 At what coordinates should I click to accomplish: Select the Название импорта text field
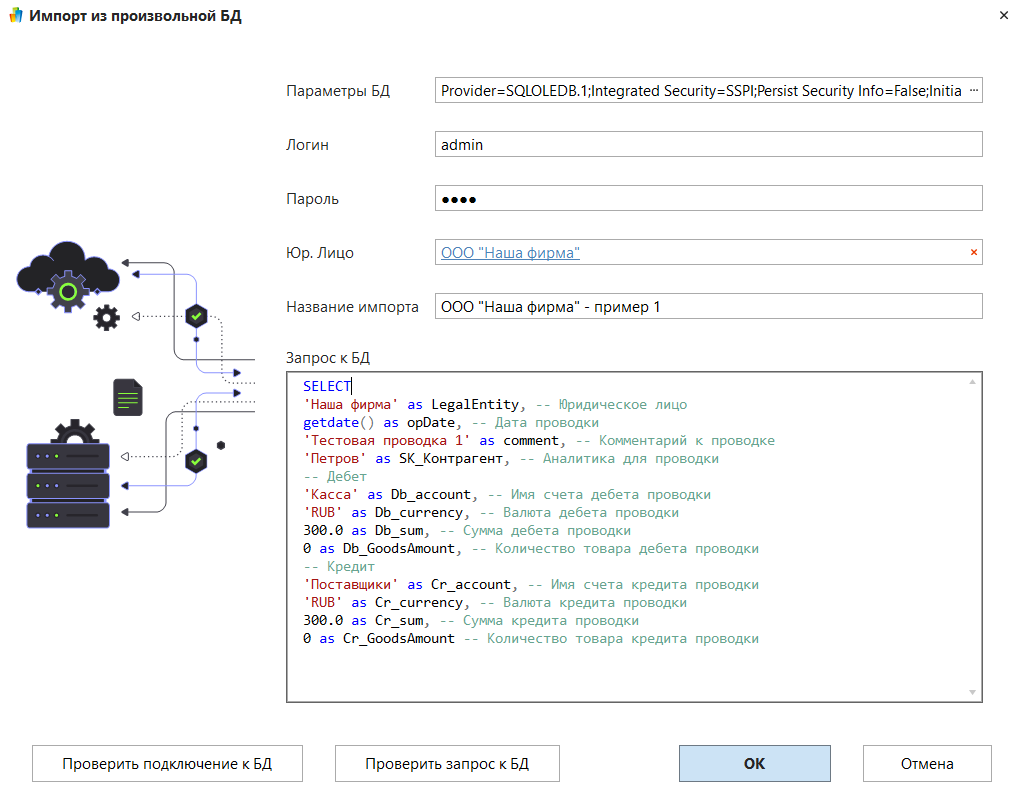(x=708, y=306)
